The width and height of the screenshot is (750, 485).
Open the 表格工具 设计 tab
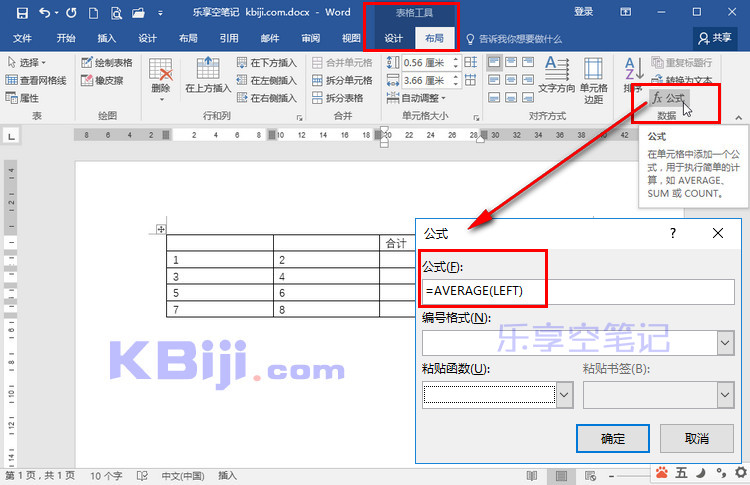(x=393, y=38)
